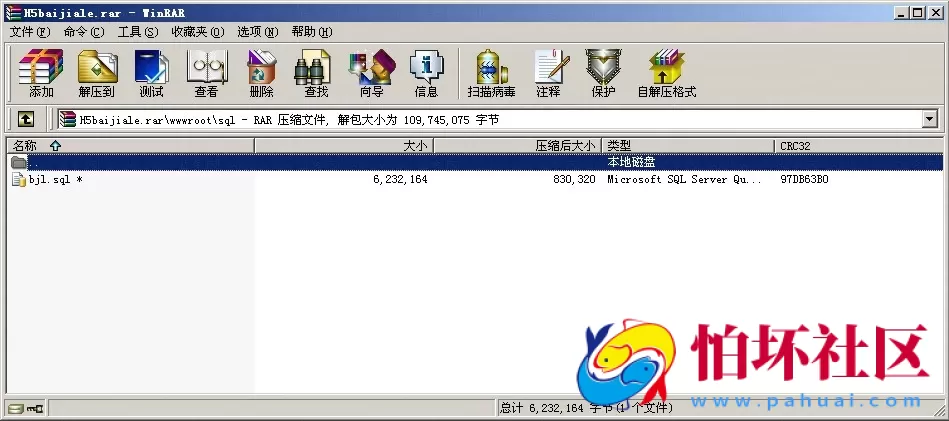Open the 文件(F) menu

(x=30, y=32)
